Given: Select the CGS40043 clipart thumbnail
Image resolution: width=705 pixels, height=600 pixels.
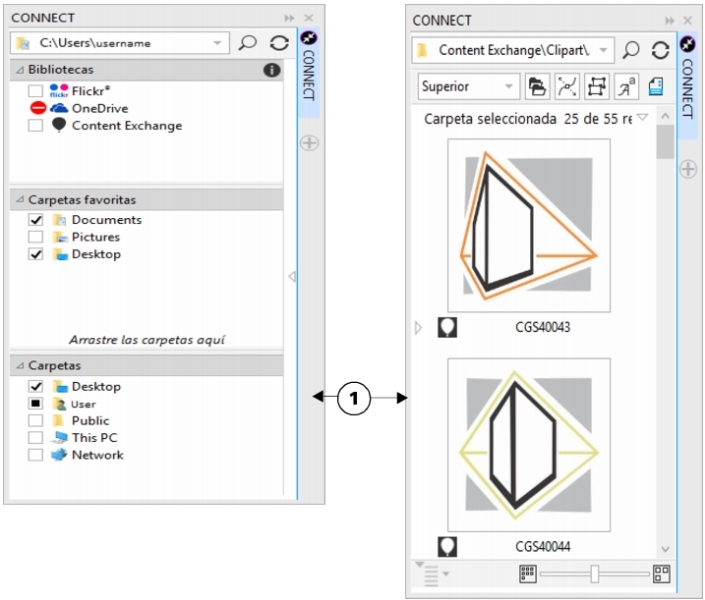Looking at the screenshot, I should (x=529, y=226).
